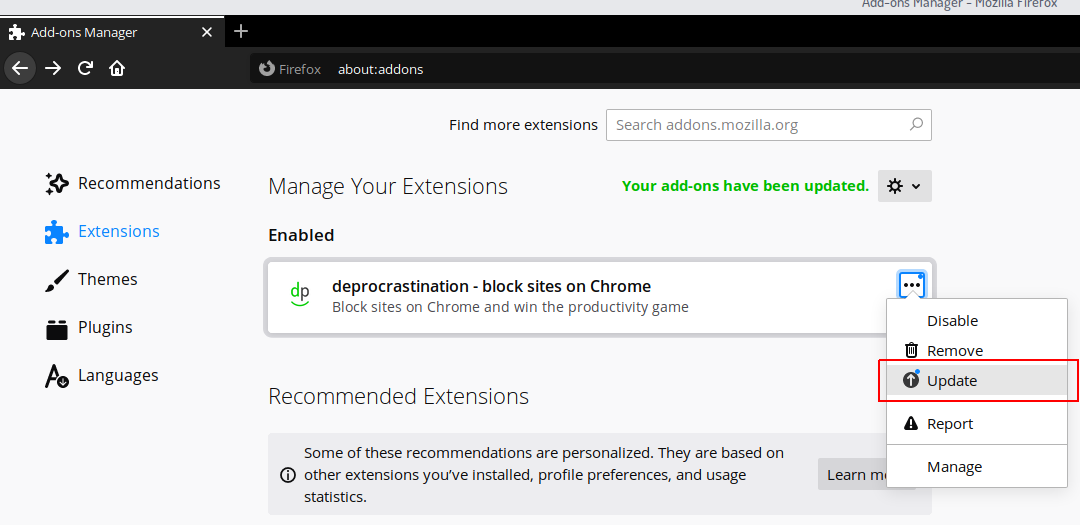Click the Forward navigation arrow
This screenshot has width=1080, height=525.
click(53, 68)
